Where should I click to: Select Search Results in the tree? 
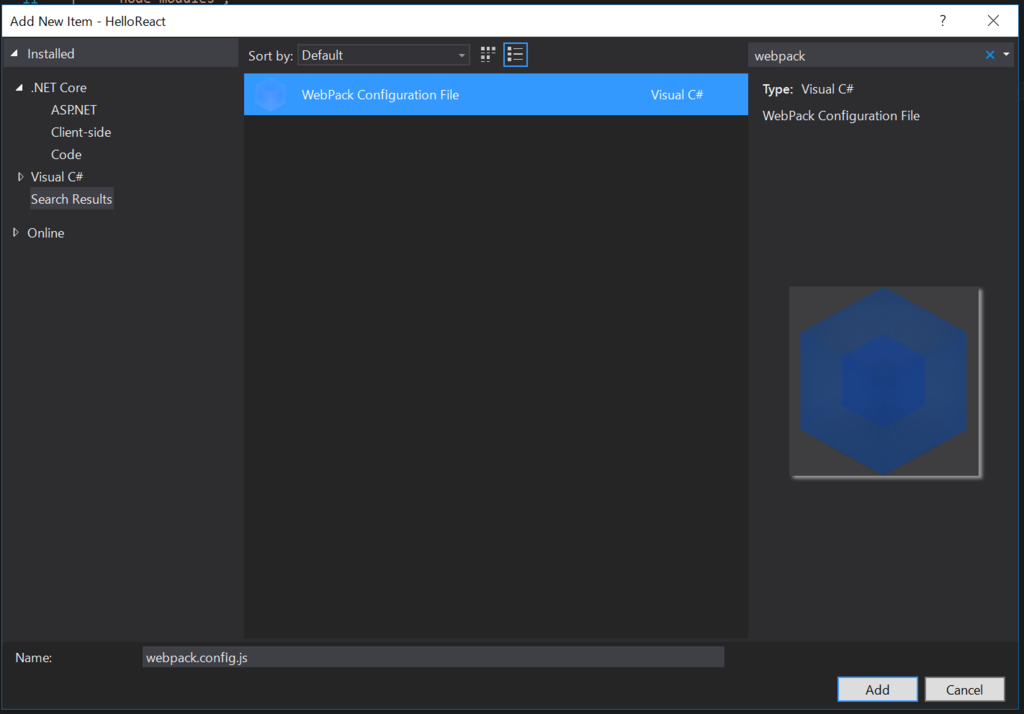coord(71,199)
